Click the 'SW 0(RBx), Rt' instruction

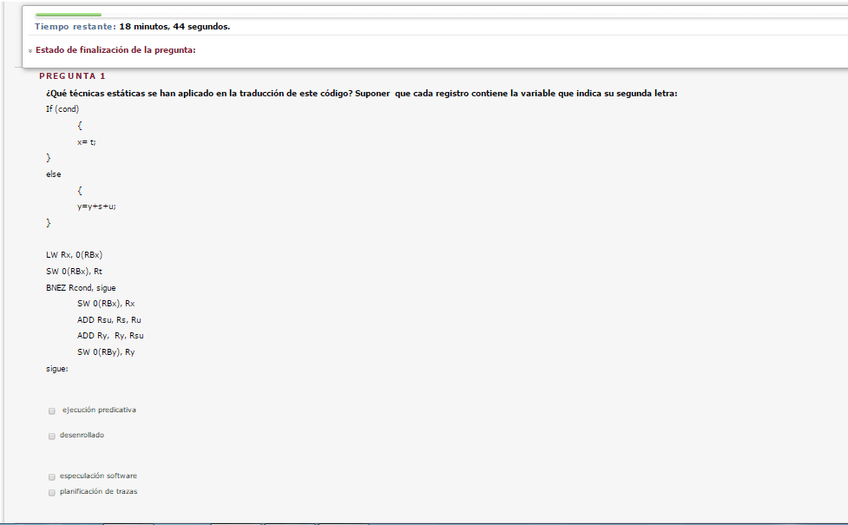74,271
